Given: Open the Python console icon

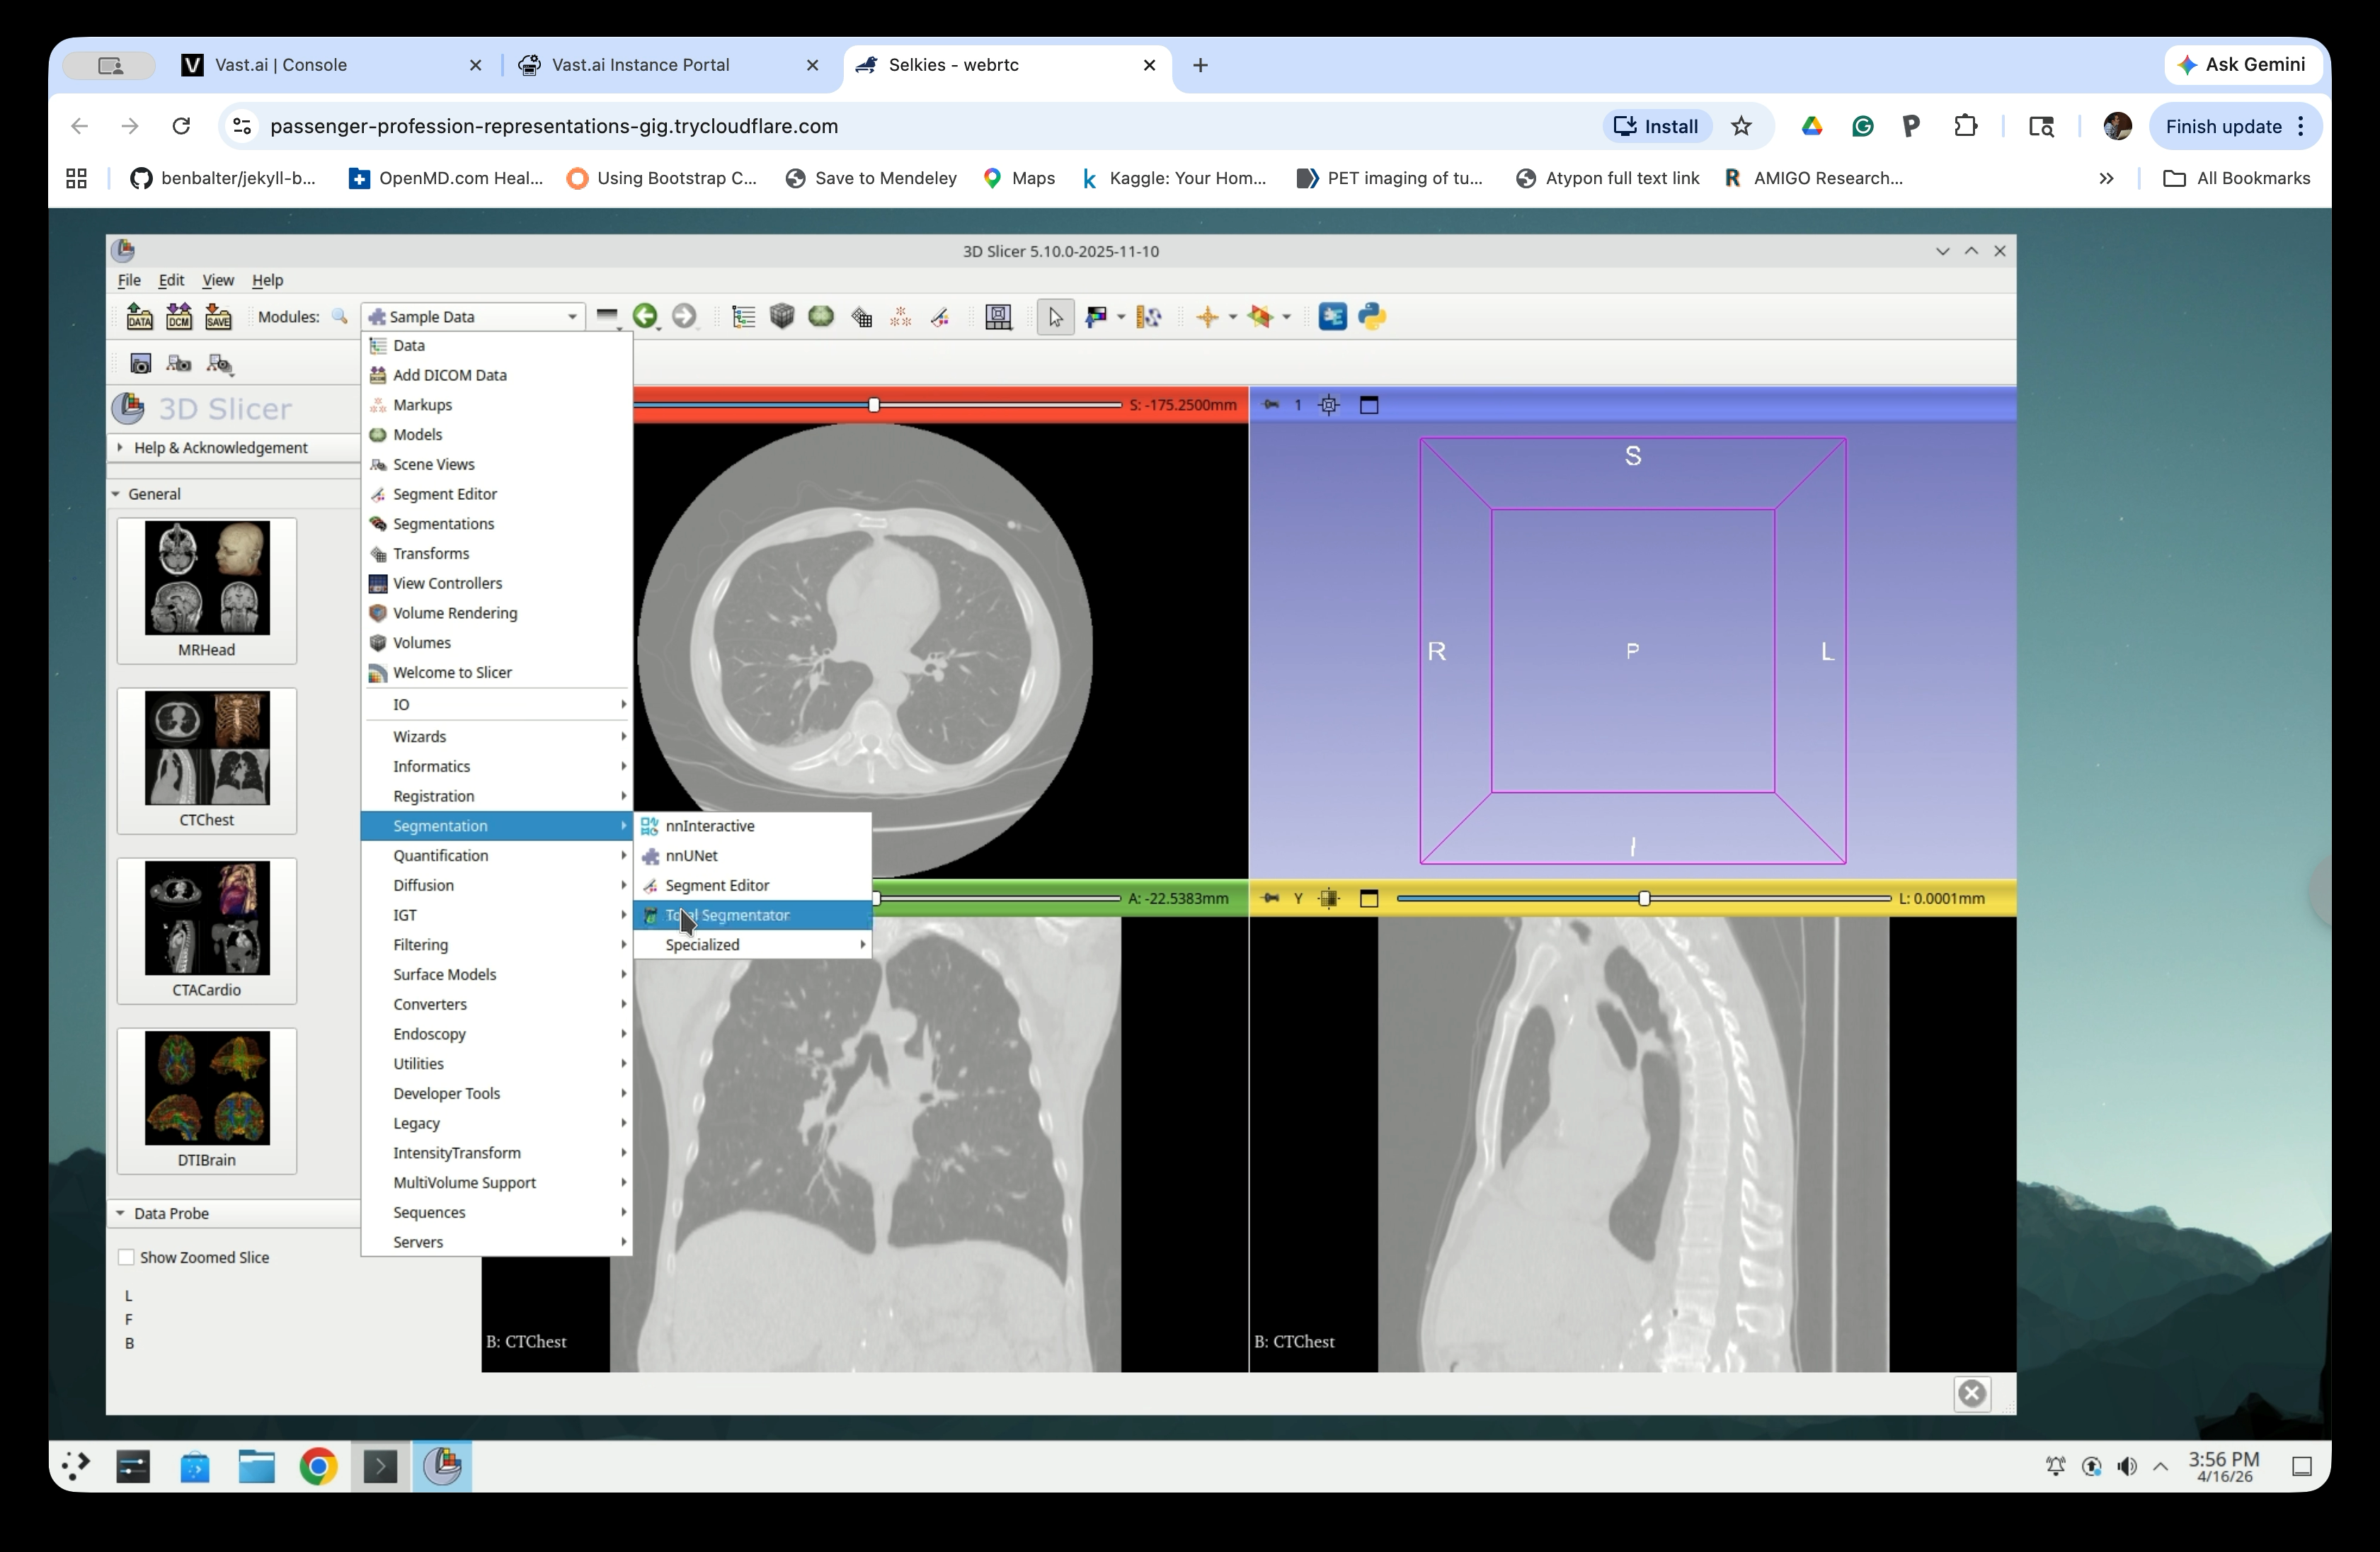Looking at the screenshot, I should click(1372, 317).
